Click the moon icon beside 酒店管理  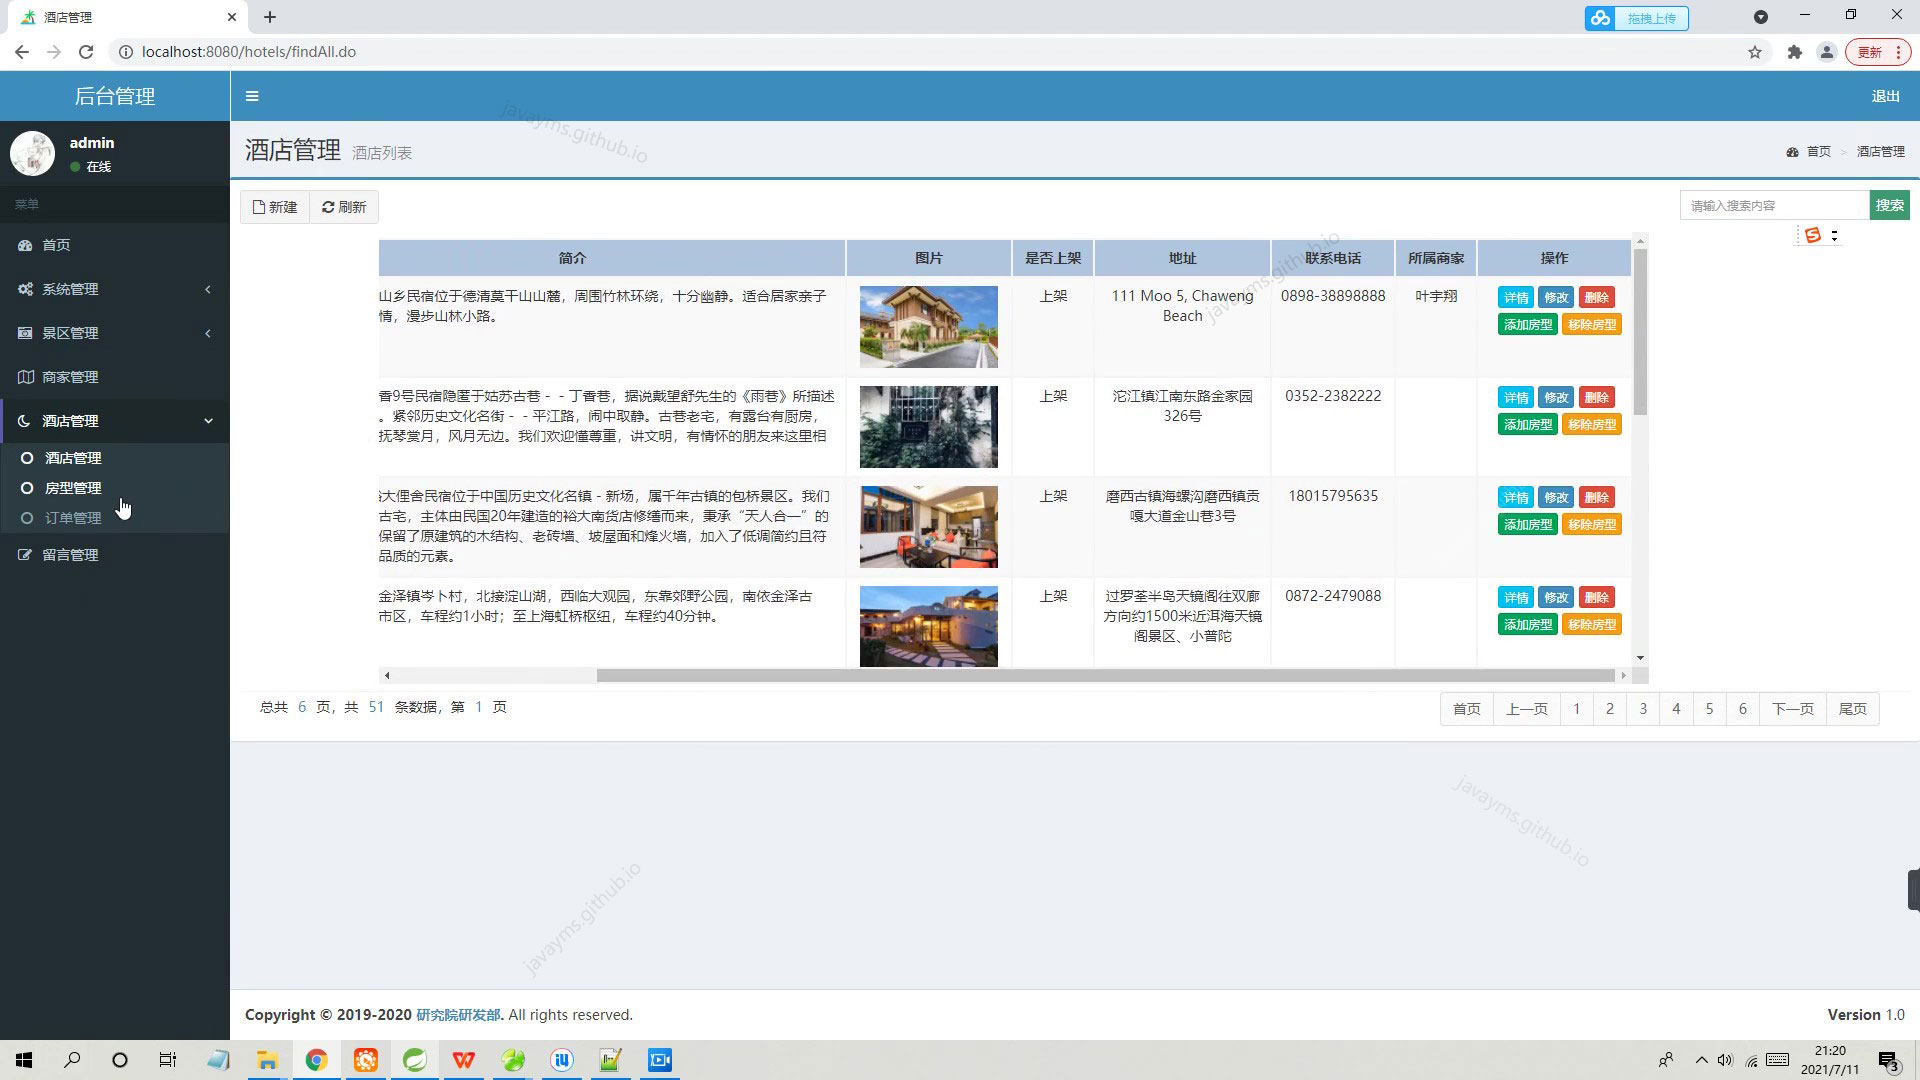point(25,421)
